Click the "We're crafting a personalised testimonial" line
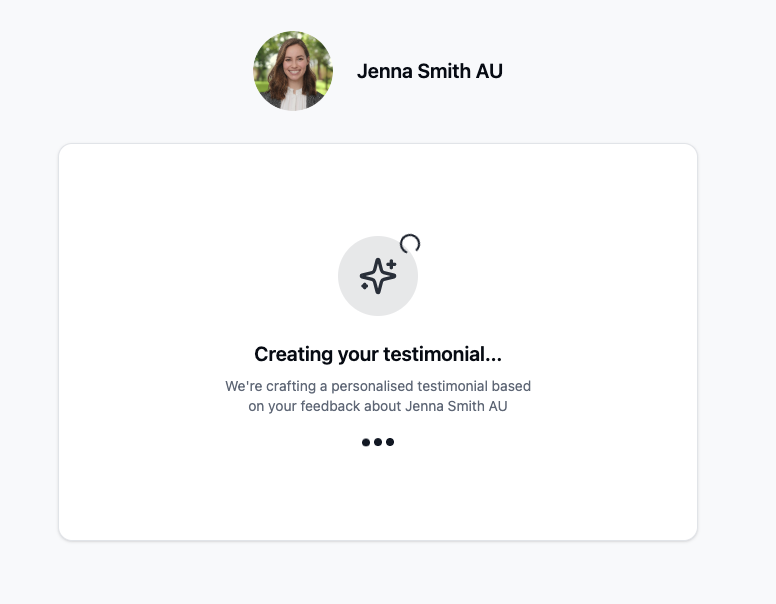 [x=378, y=386]
